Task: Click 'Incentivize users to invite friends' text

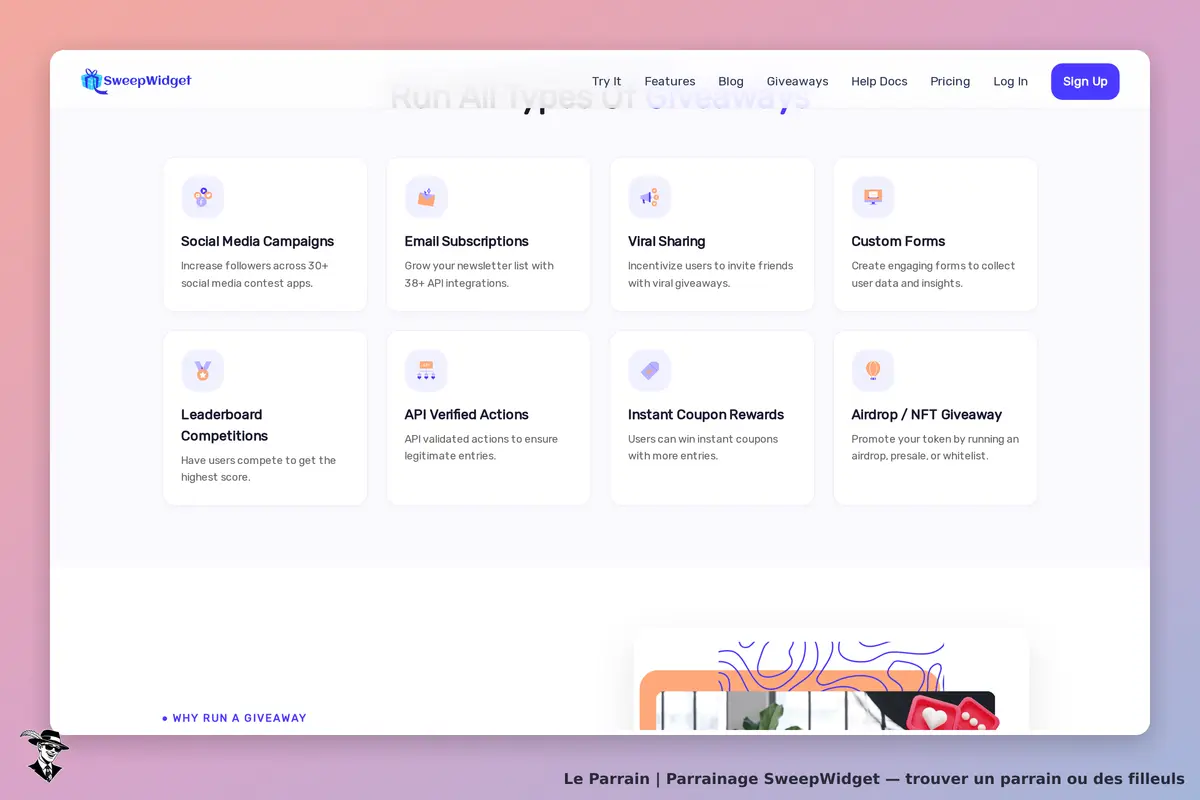Action: coord(711,266)
